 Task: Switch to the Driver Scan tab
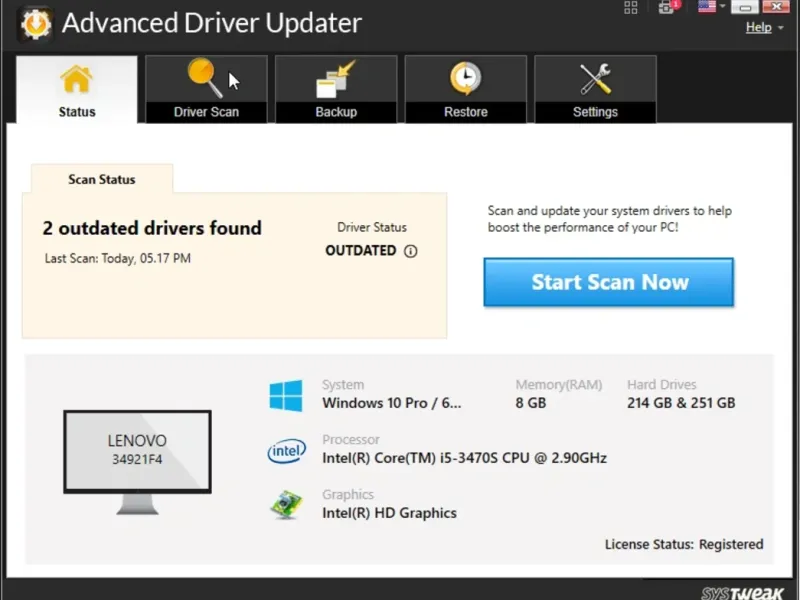point(206,89)
